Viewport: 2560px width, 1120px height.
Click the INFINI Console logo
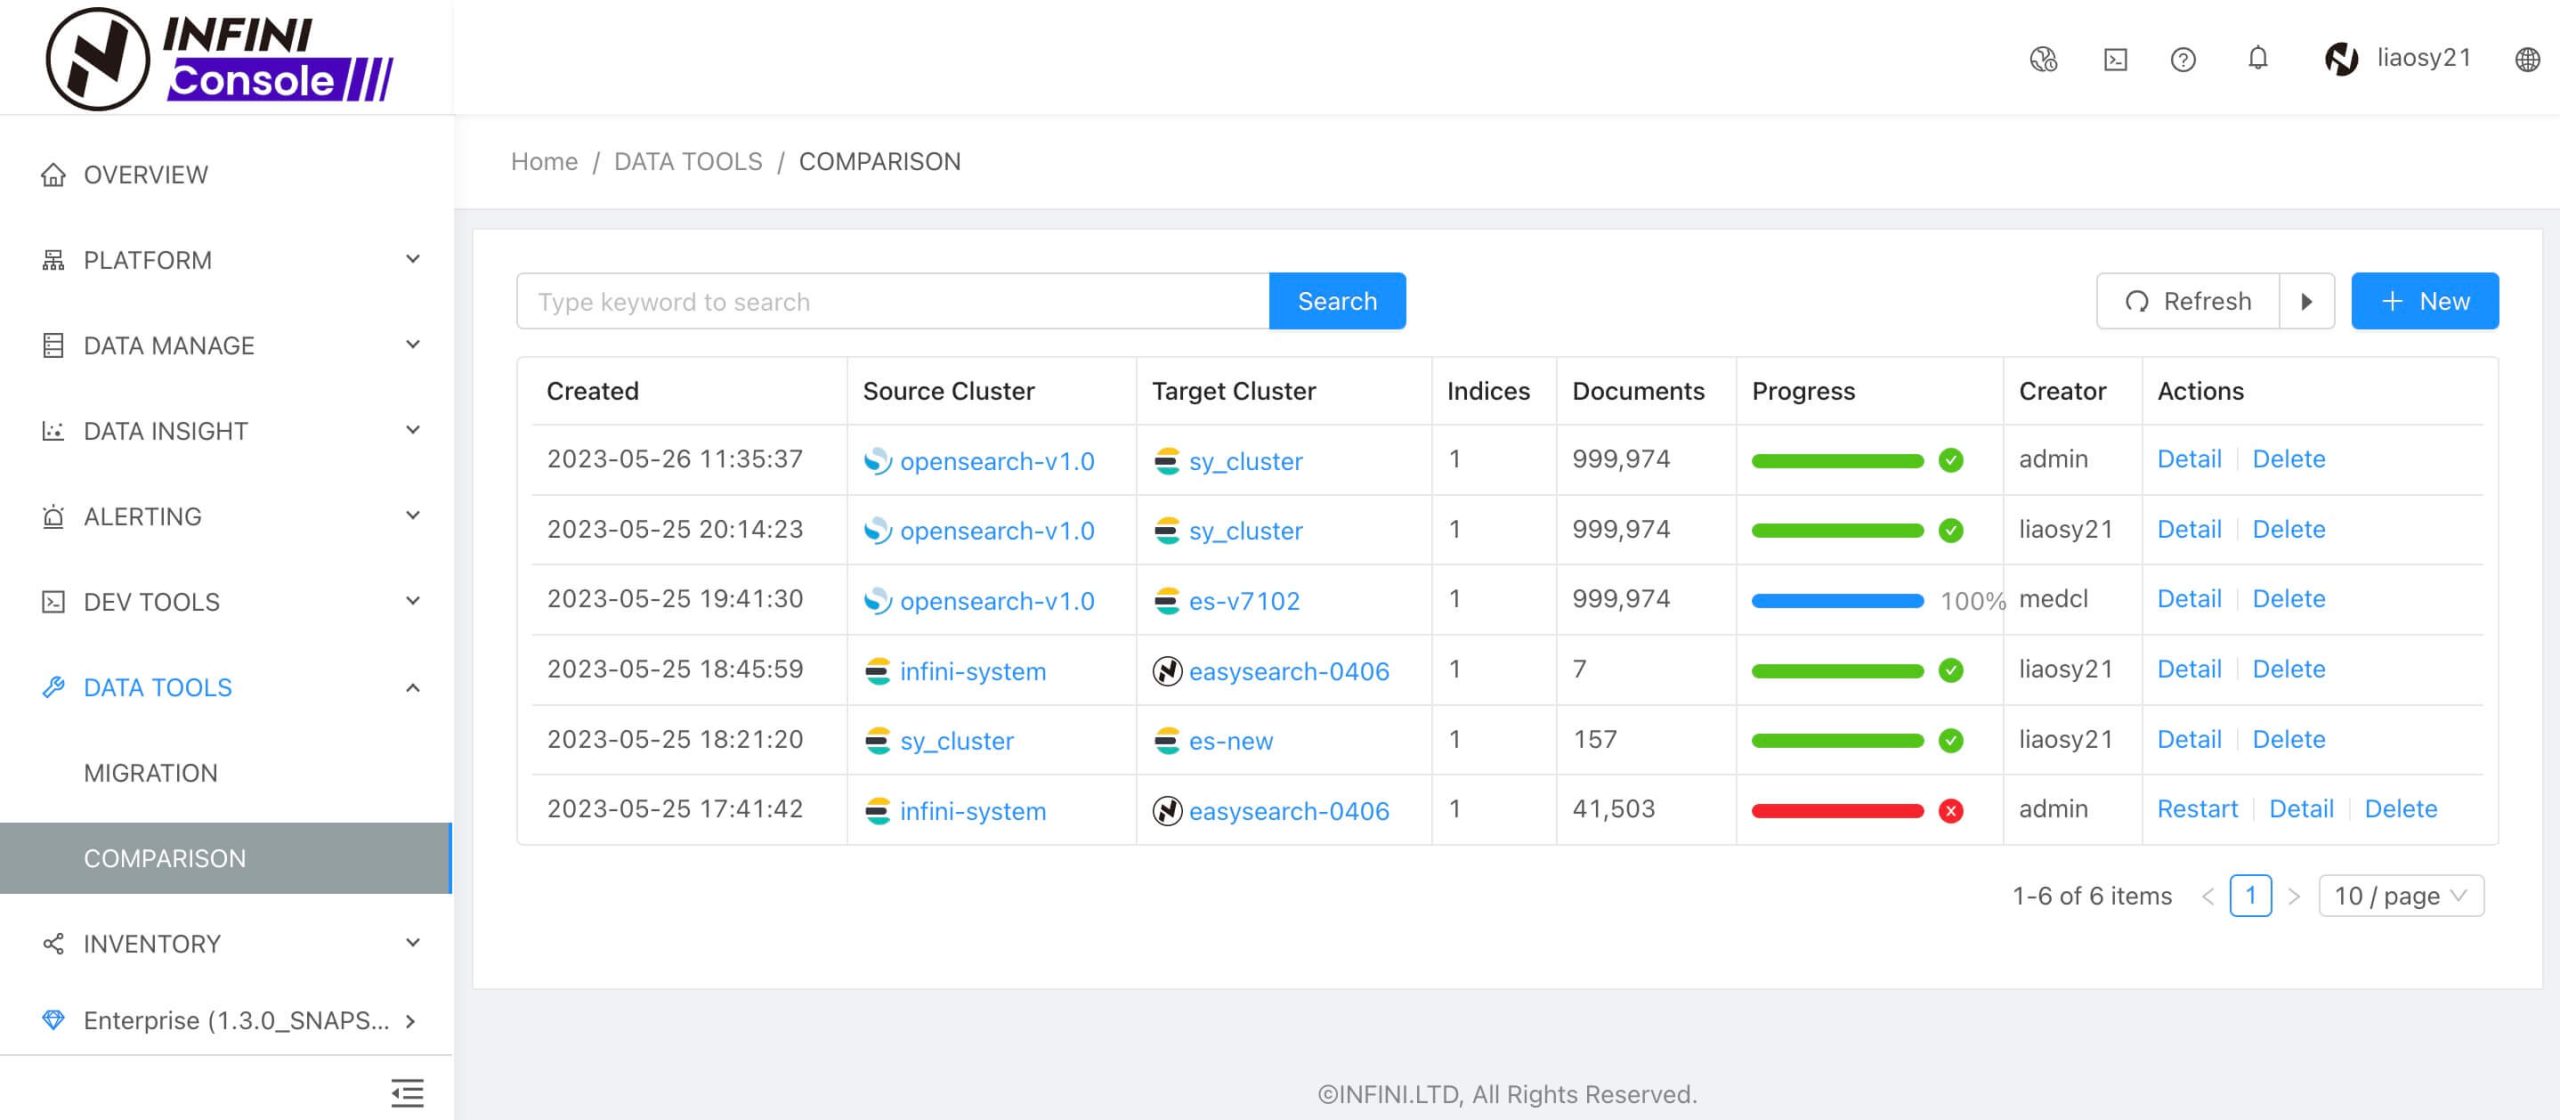(220, 58)
